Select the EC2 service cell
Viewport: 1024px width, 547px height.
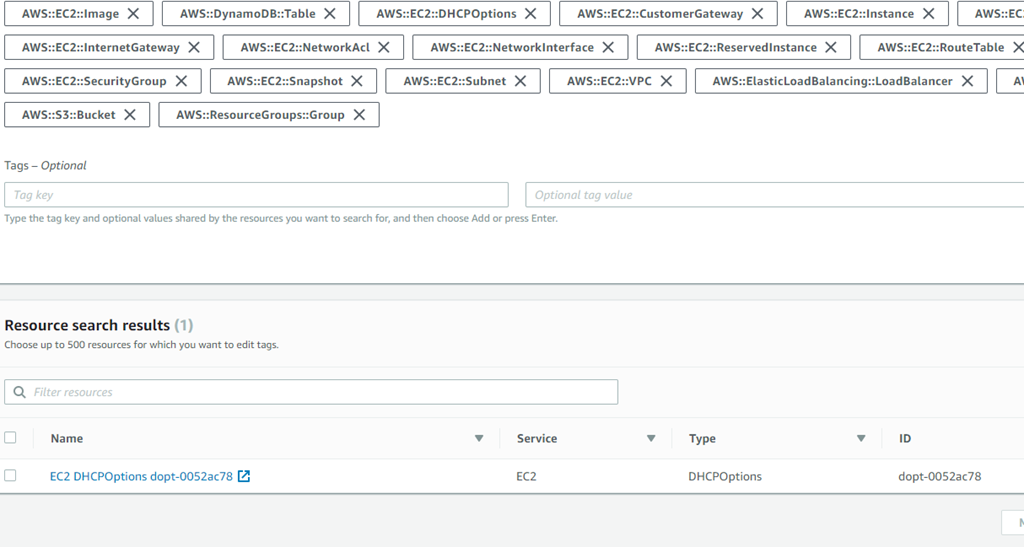[x=526, y=477]
